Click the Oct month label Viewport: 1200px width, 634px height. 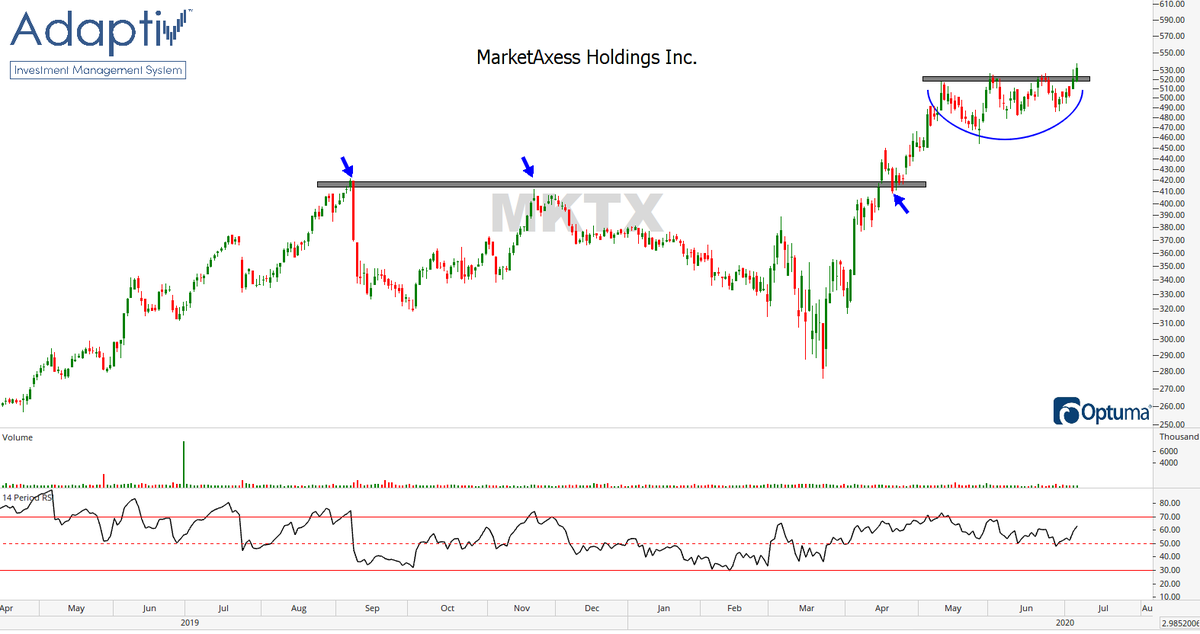point(447,607)
